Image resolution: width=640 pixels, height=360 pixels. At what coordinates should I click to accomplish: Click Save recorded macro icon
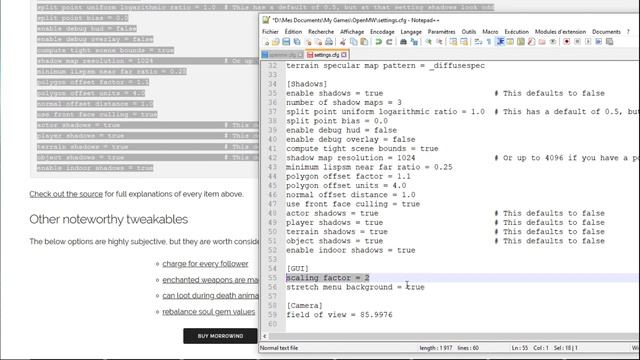[609, 42]
